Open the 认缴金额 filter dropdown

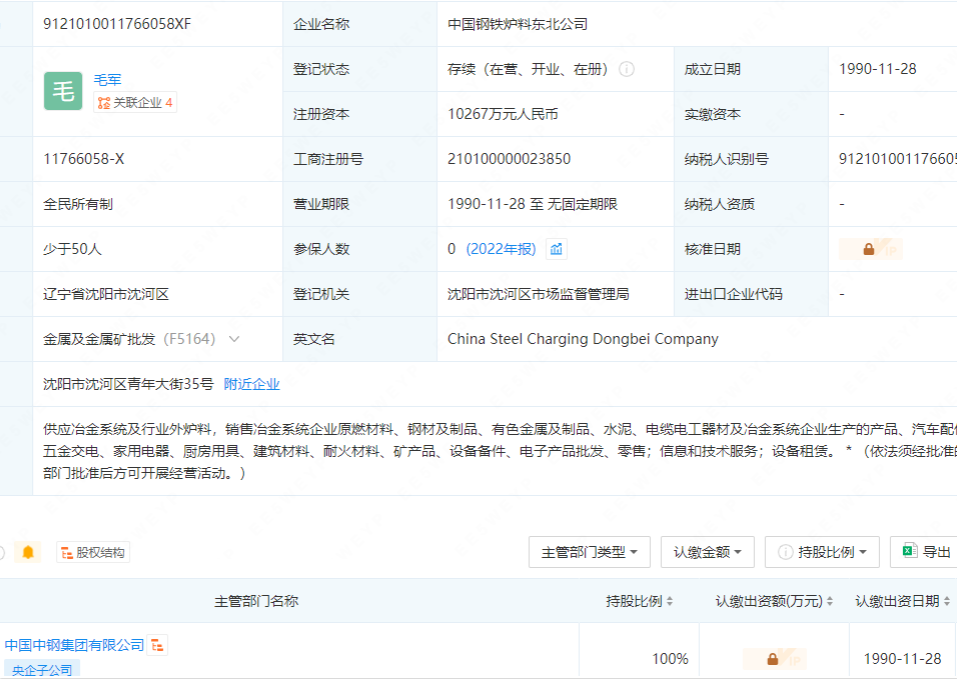[x=707, y=552]
